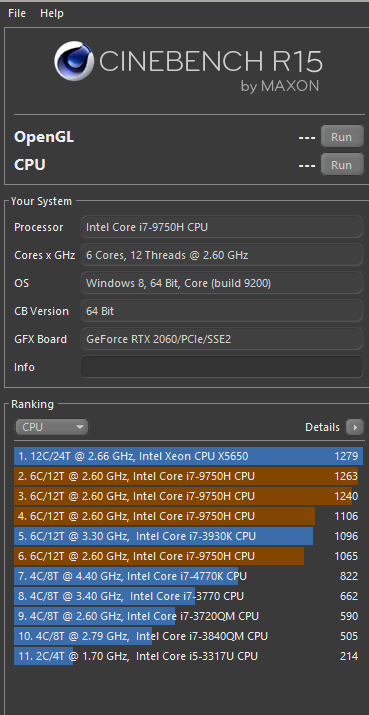Select ranking row 8 Intel Core i7-3770
Image resolution: width=369 pixels, height=715 pixels.
point(188,596)
